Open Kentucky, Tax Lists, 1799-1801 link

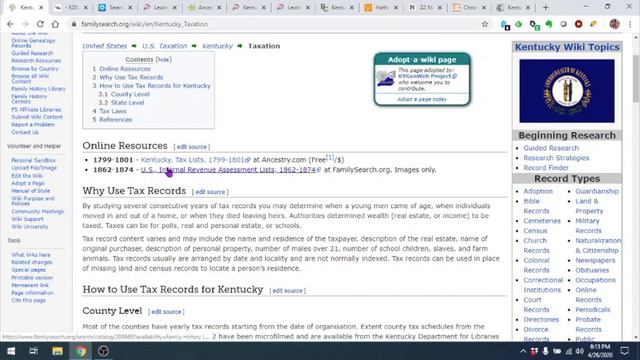pyautogui.click(x=192, y=160)
